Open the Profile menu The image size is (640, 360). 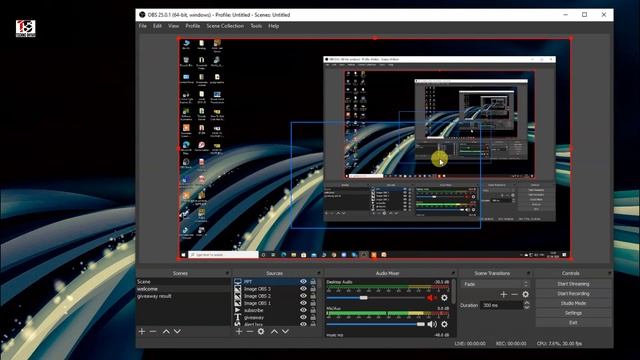[193, 26]
